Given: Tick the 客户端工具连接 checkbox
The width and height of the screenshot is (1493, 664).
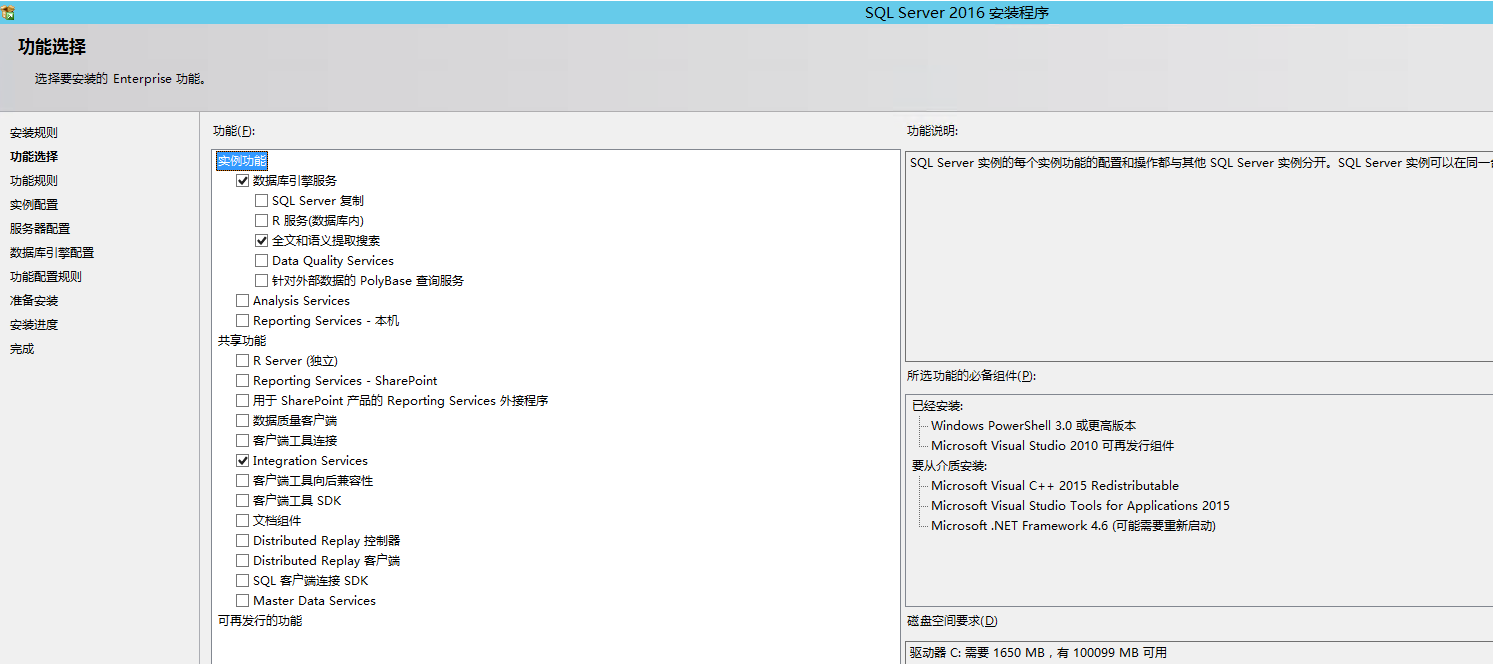Looking at the screenshot, I should (x=242, y=441).
